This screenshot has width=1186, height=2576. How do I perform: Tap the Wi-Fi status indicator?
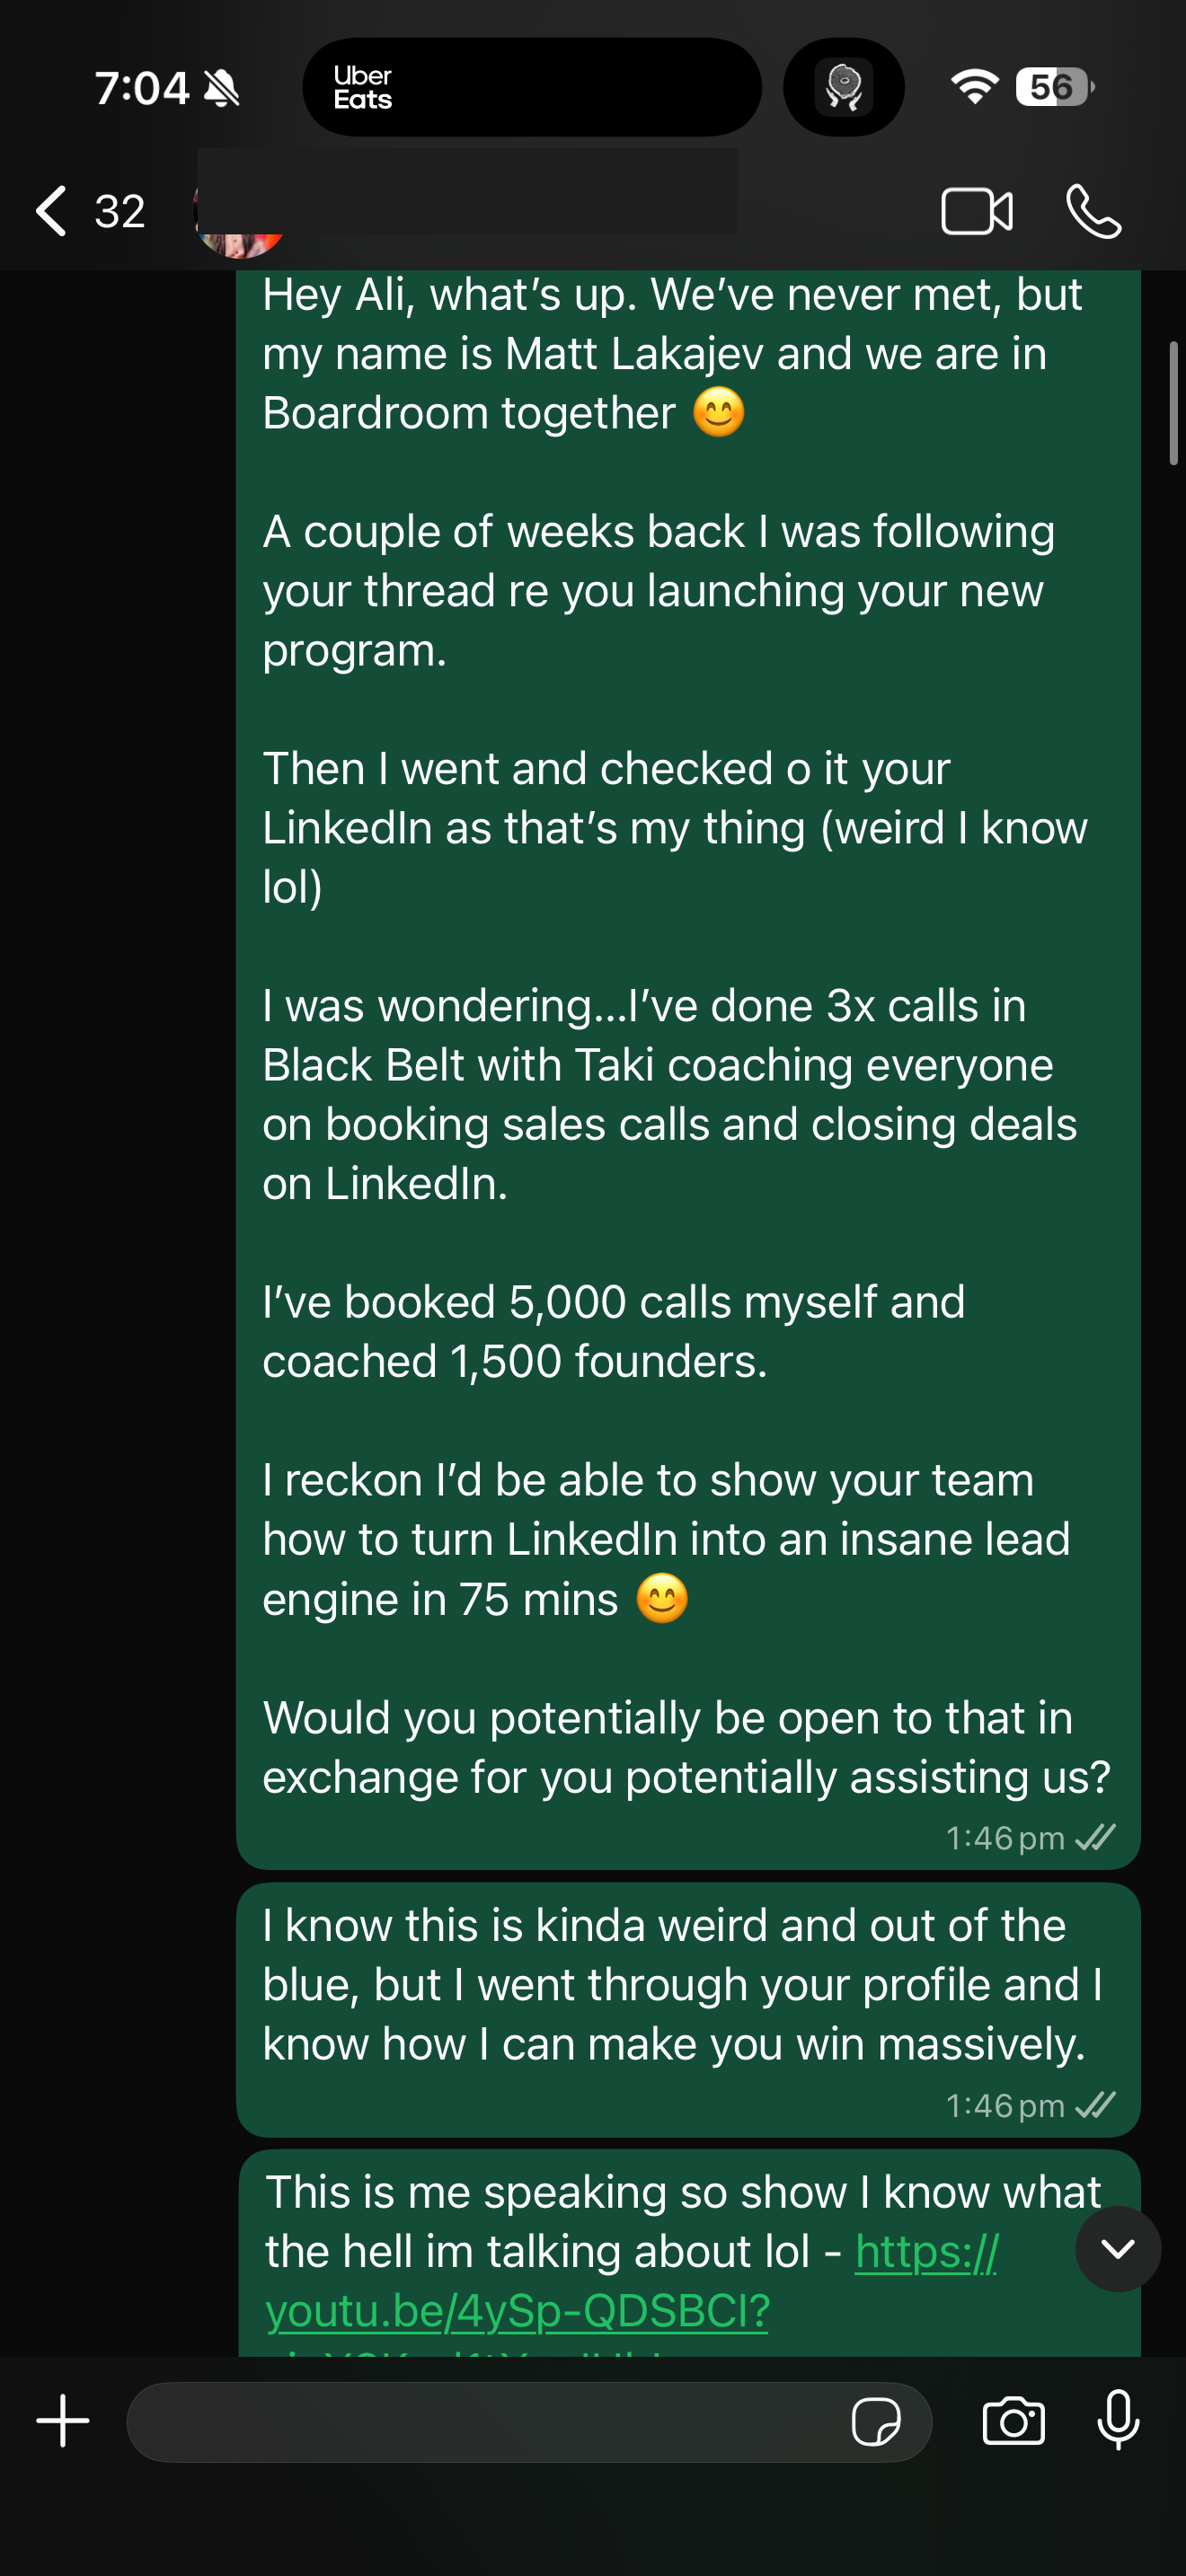point(974,87)
